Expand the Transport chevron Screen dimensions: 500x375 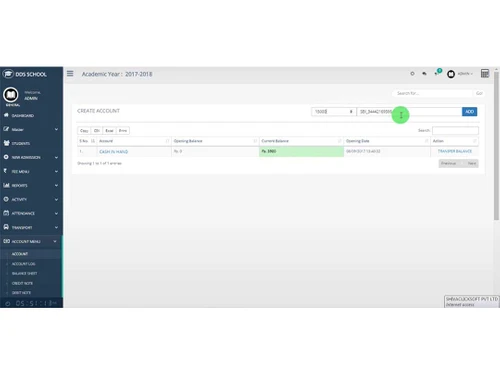(56, 227)
